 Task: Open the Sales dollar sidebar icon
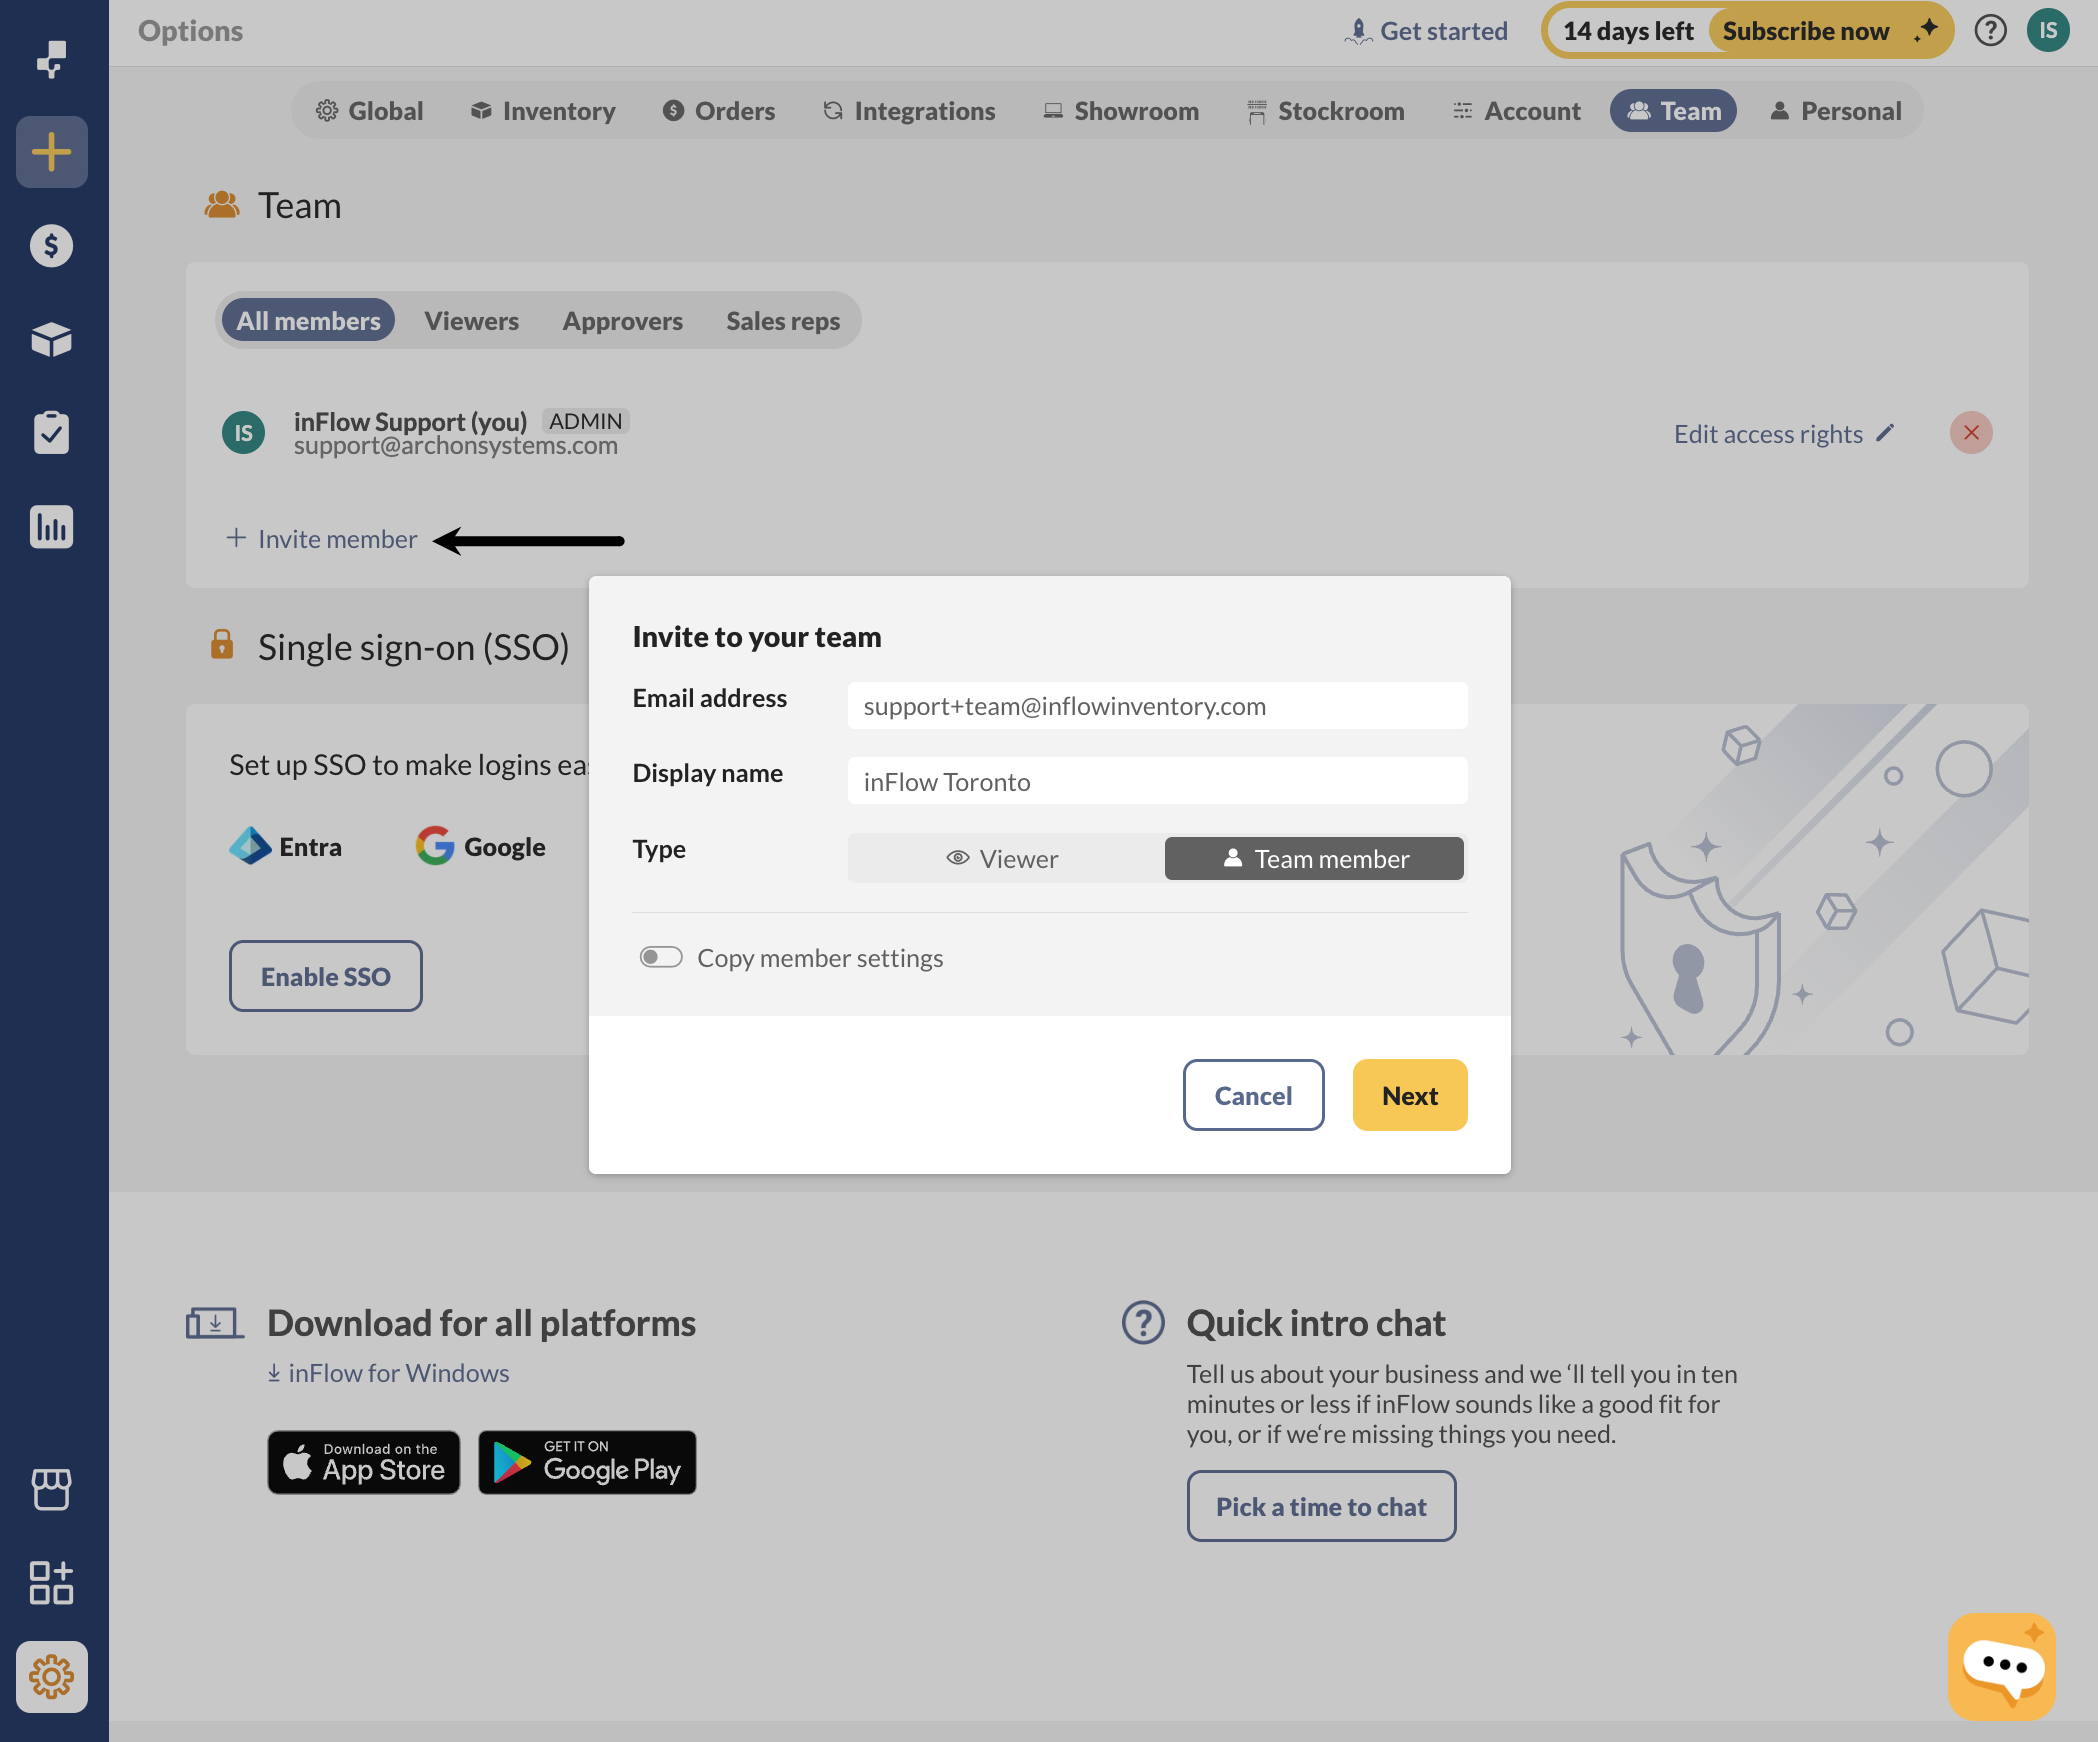tap(51, 246)
